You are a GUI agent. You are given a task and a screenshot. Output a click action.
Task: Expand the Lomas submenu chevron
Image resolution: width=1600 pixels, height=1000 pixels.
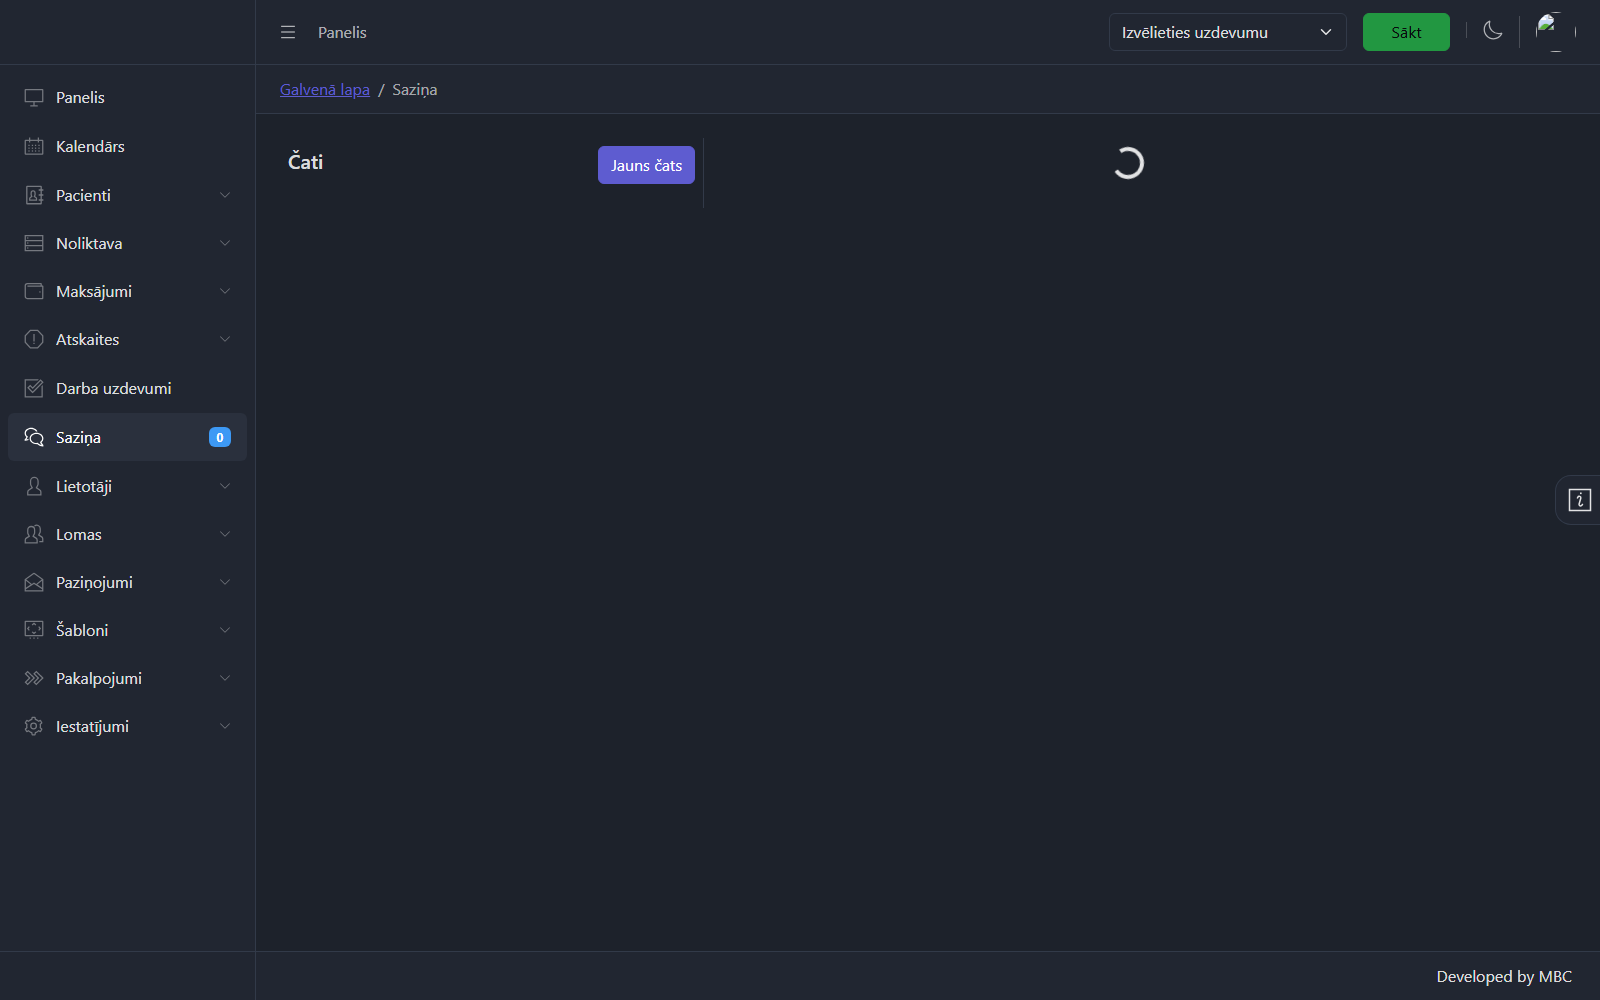225,534
